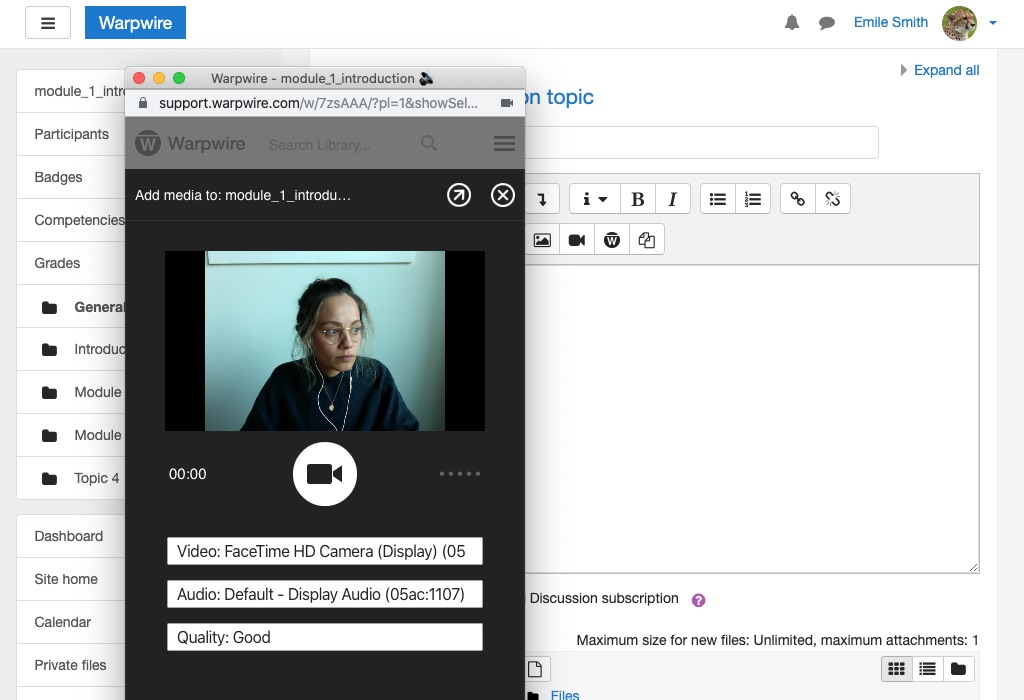Click the user avatar picture
1024x700 pixels.
pos(959,24)
